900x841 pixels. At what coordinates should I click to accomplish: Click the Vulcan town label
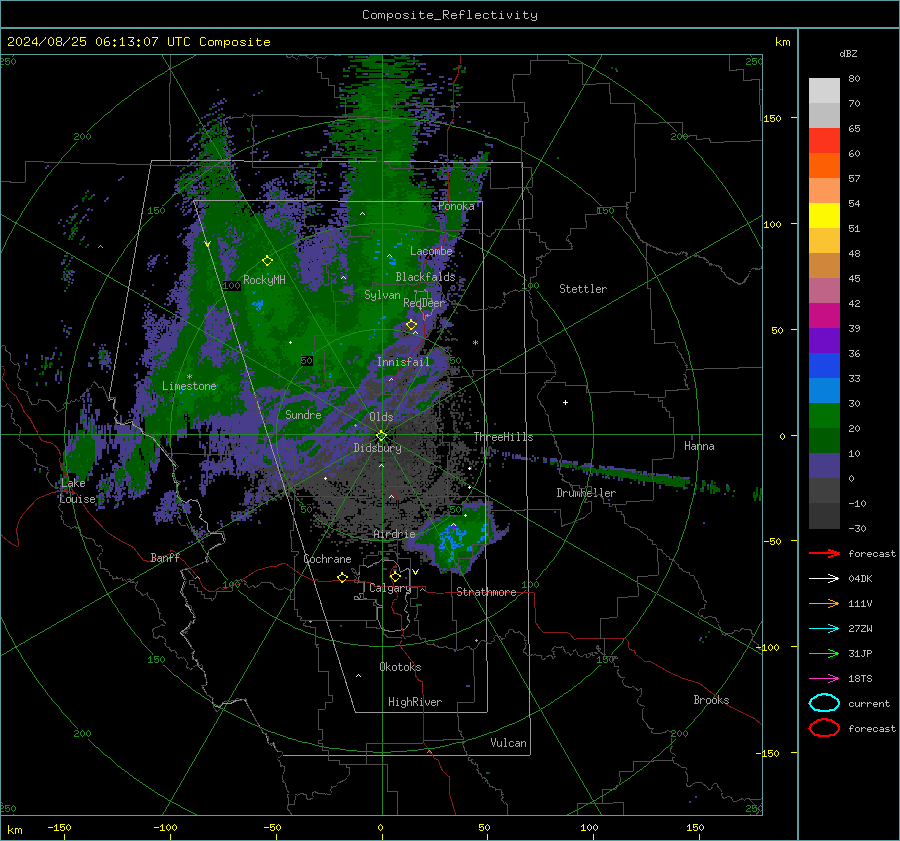(508, 743)
